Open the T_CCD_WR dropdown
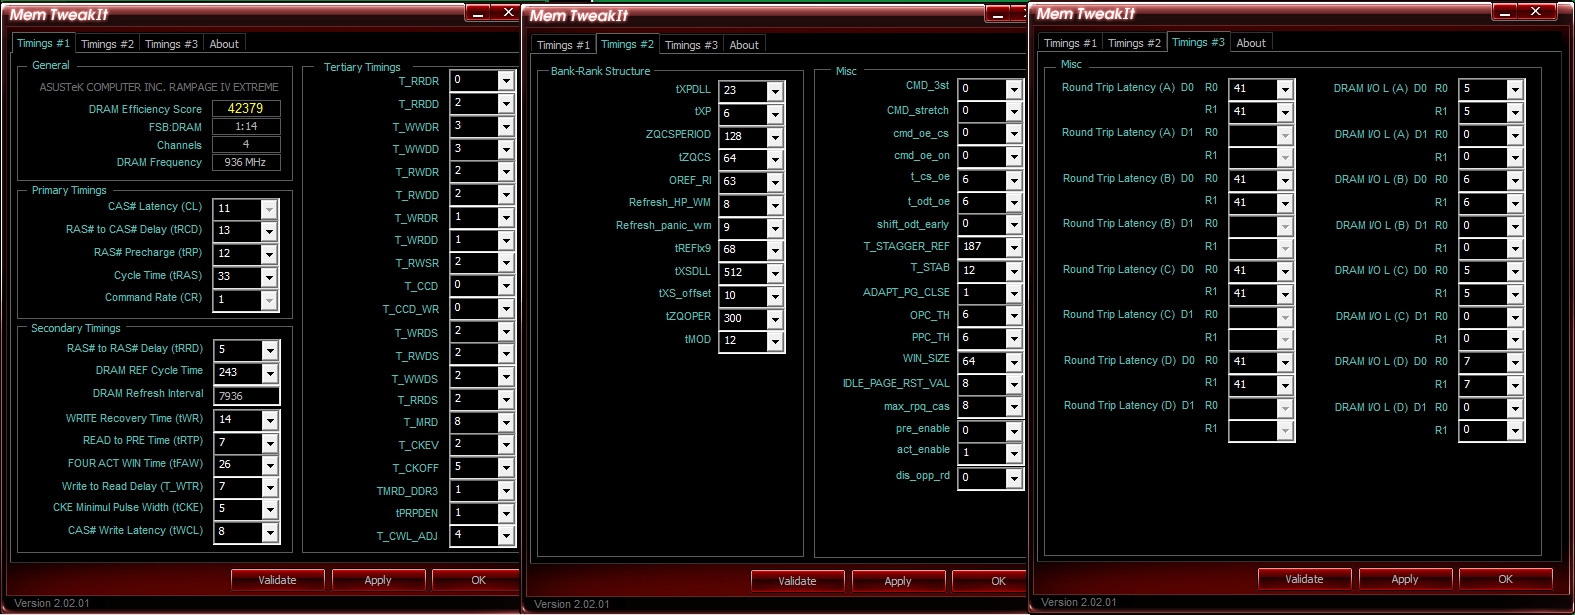 506,308
